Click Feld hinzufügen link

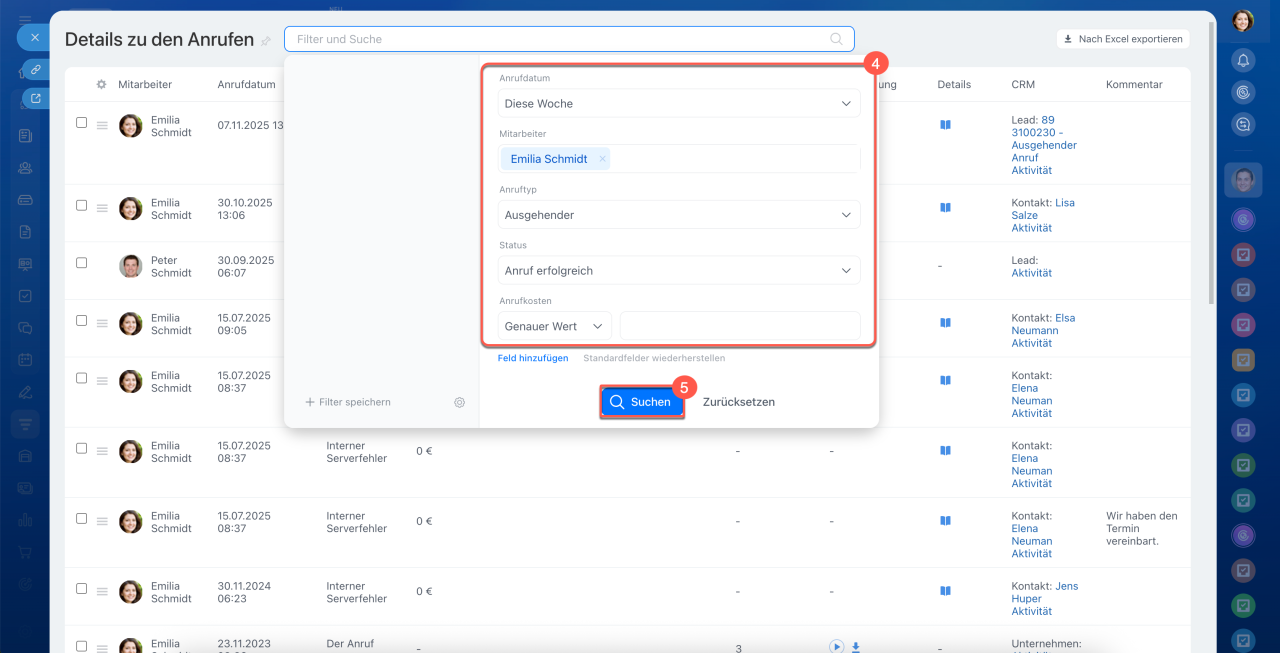pos(533,358)
